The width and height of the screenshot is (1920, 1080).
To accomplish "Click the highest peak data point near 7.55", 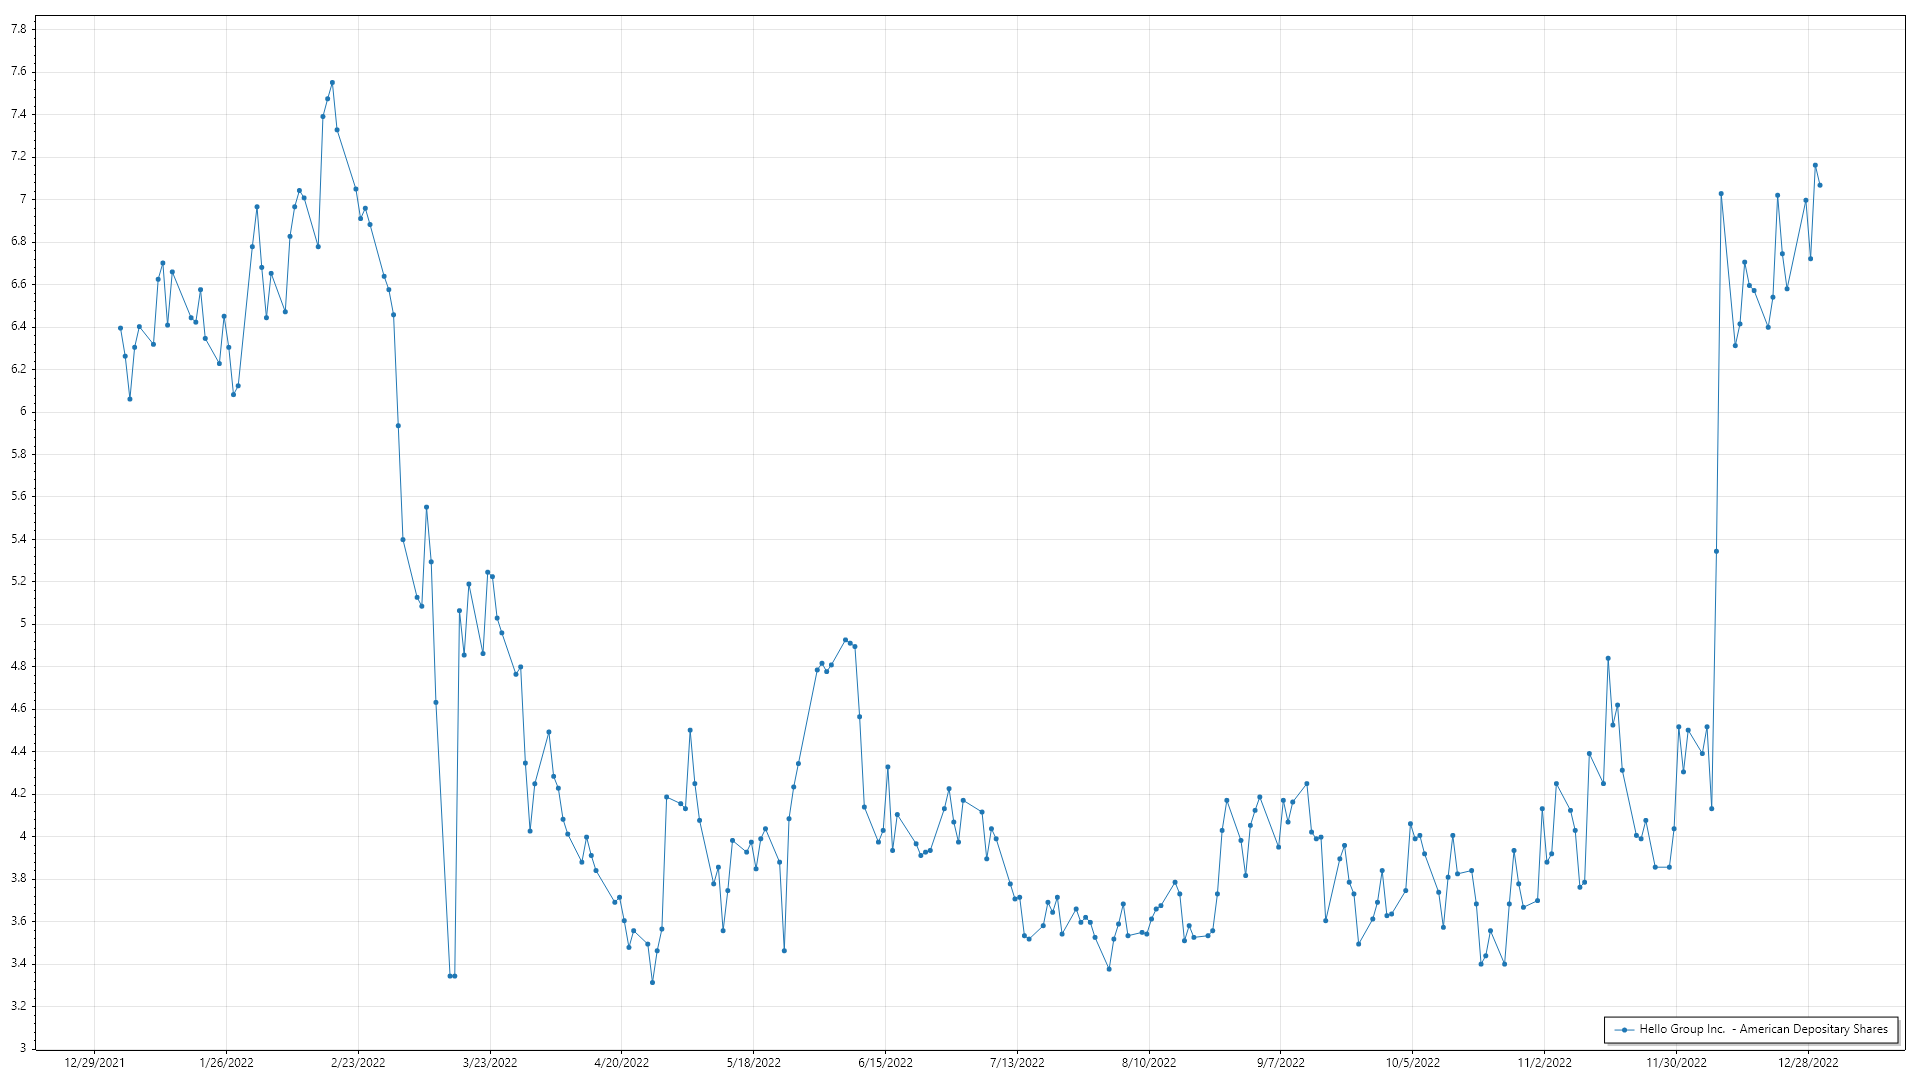I will click(x=332, y=83).
